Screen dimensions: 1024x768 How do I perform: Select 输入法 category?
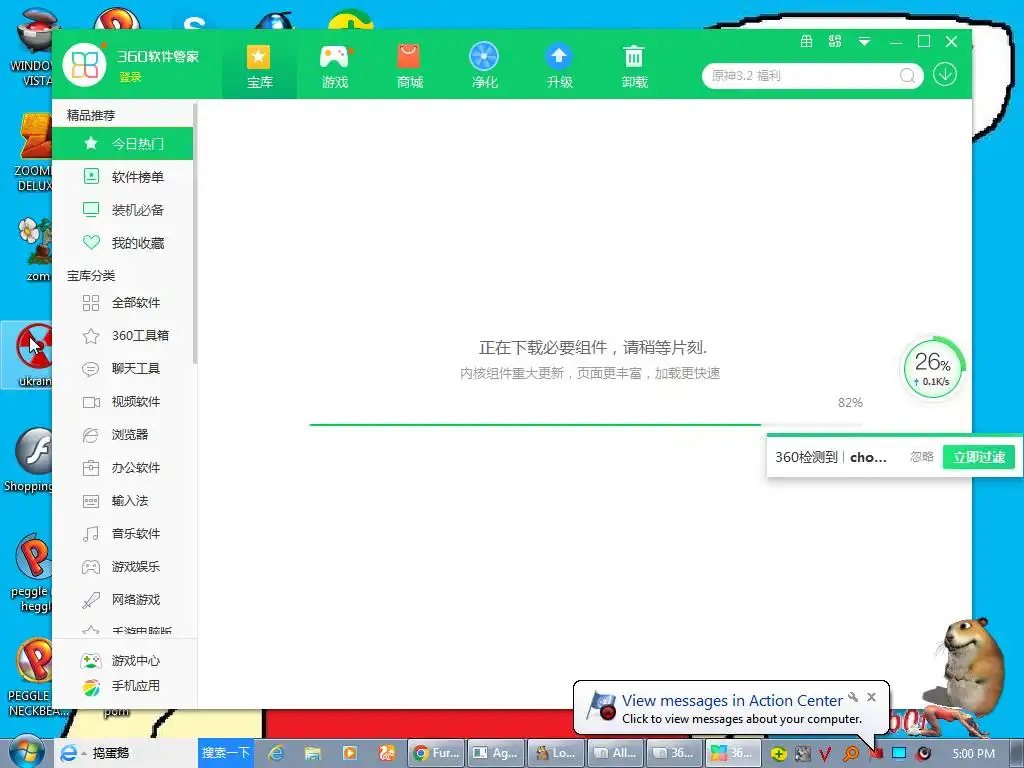tap(123, 501)
